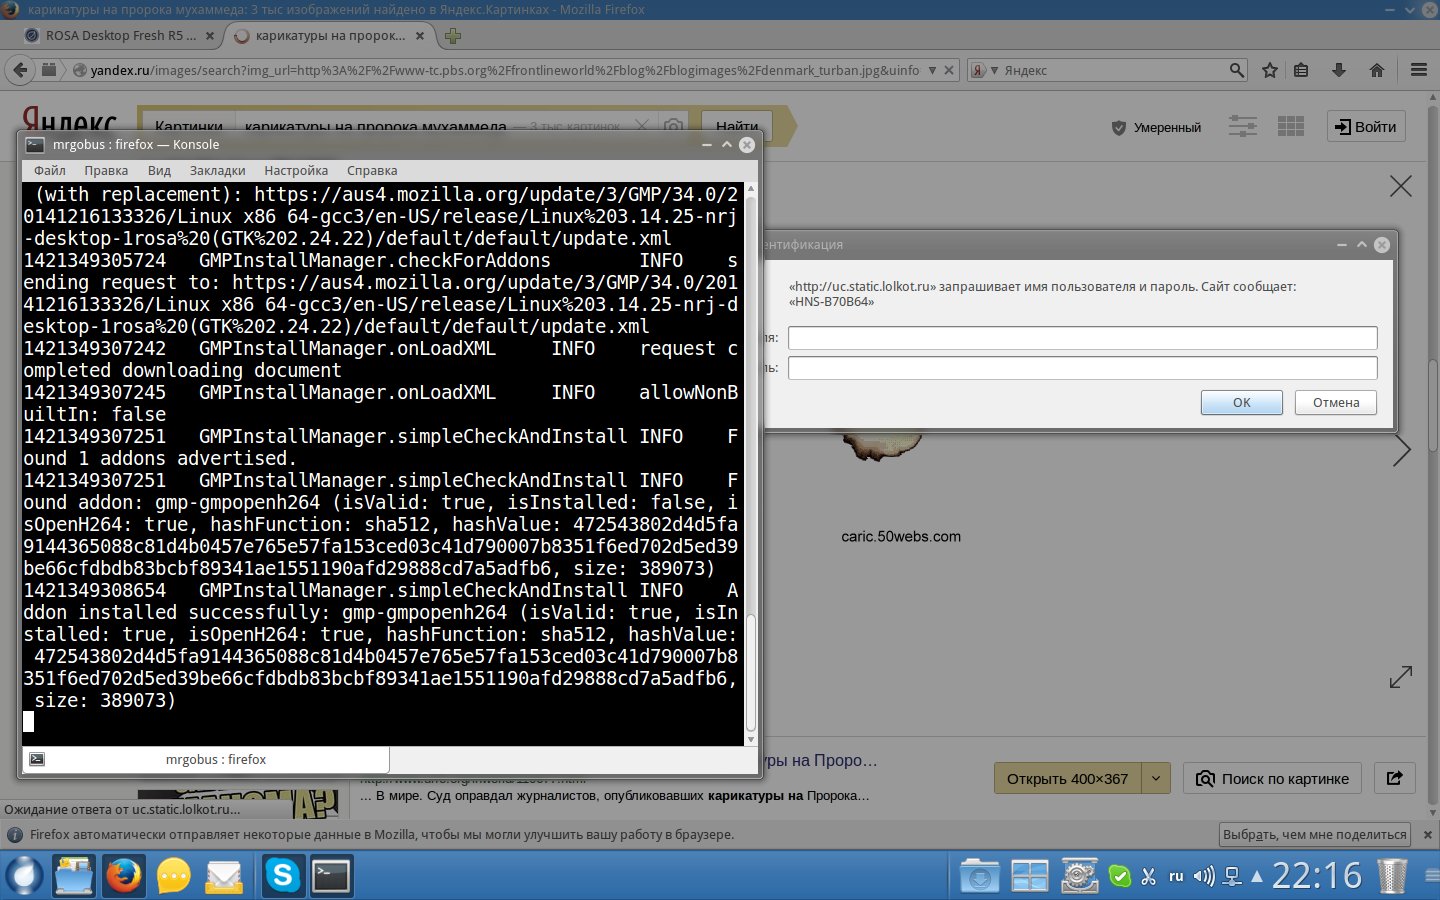Open Firefox hamburger menu

[x=1419, y=70]
